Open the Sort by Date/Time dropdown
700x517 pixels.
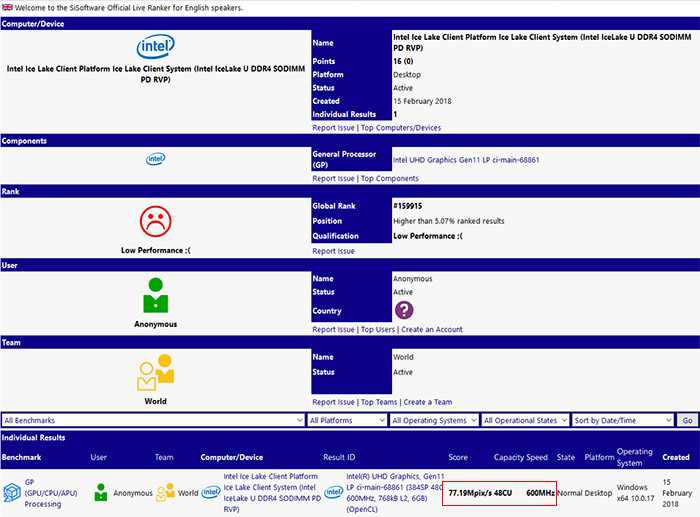622,420
